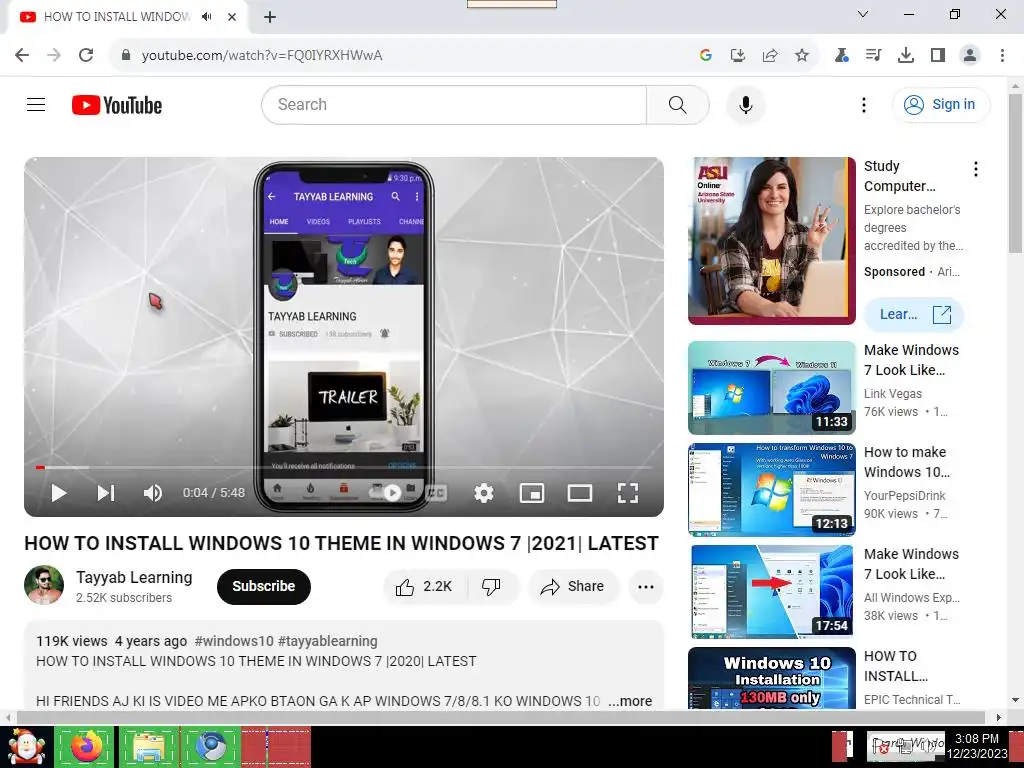Like the video with 2.2K likes
The width and height of the screenshot is (1024, 768).
tap(425, 586)
